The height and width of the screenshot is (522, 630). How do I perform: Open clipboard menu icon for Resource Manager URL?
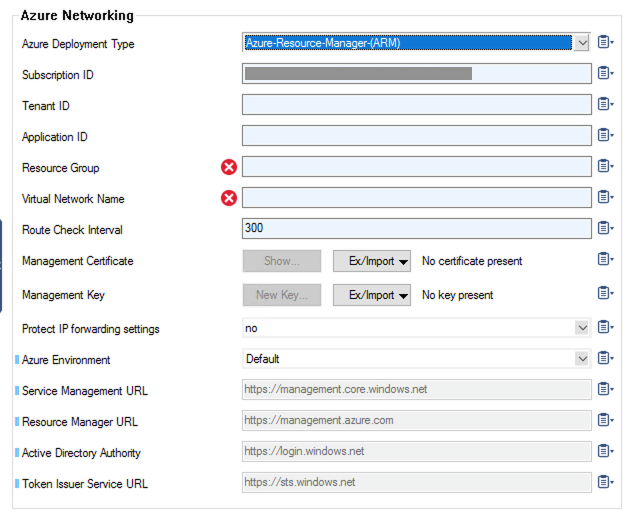(605, 420)
